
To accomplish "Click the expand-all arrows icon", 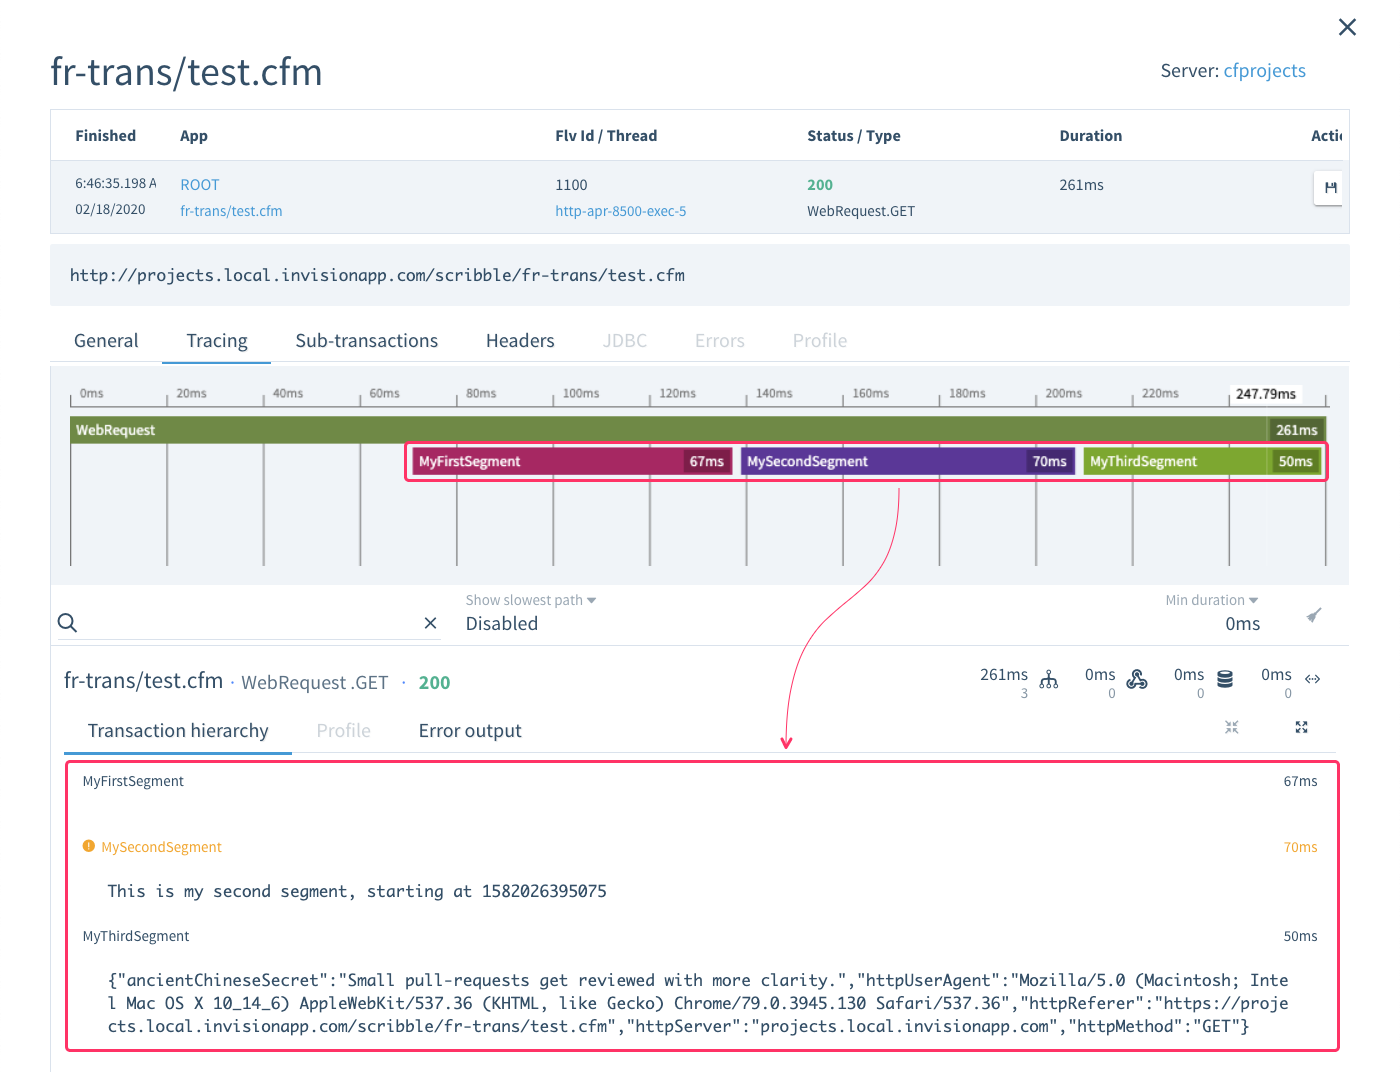I will [x=1301, y=727].
